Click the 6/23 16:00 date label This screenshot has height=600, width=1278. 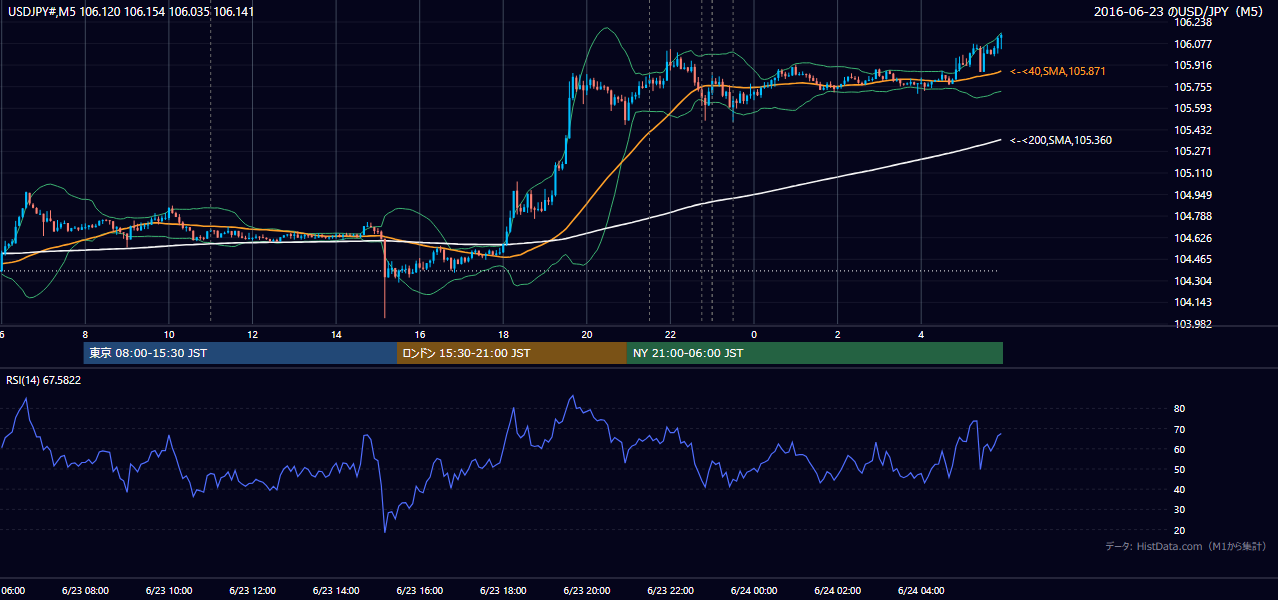pos(420,591)
